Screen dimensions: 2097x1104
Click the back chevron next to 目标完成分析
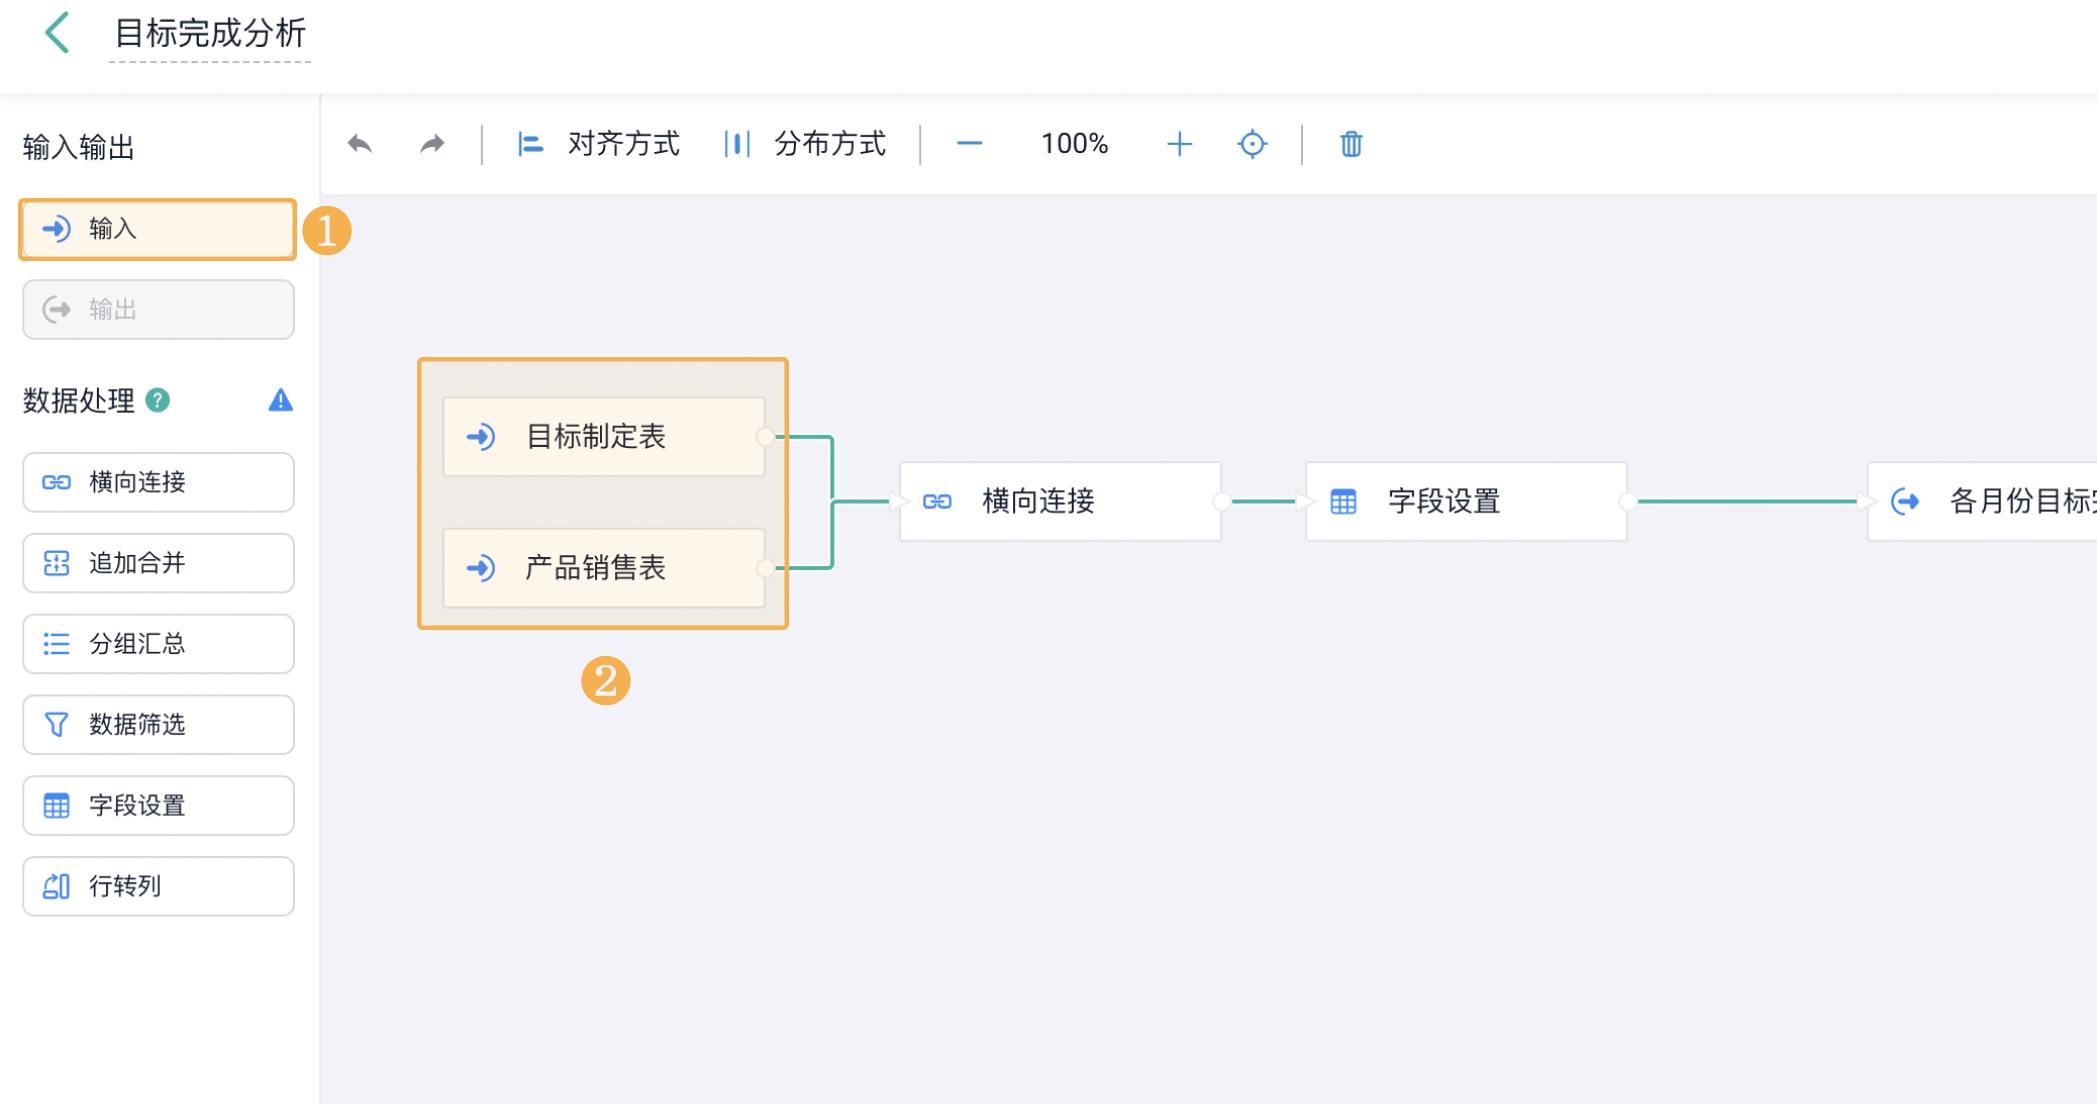tap(57, 33)
